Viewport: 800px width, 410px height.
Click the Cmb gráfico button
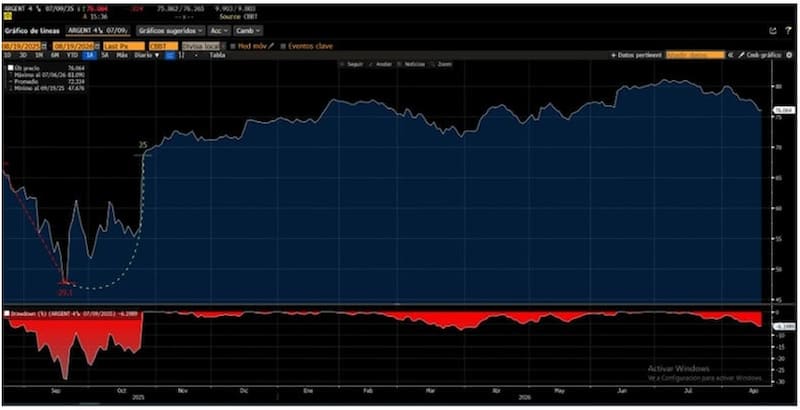pyautogui.click(x=764, y=55)
